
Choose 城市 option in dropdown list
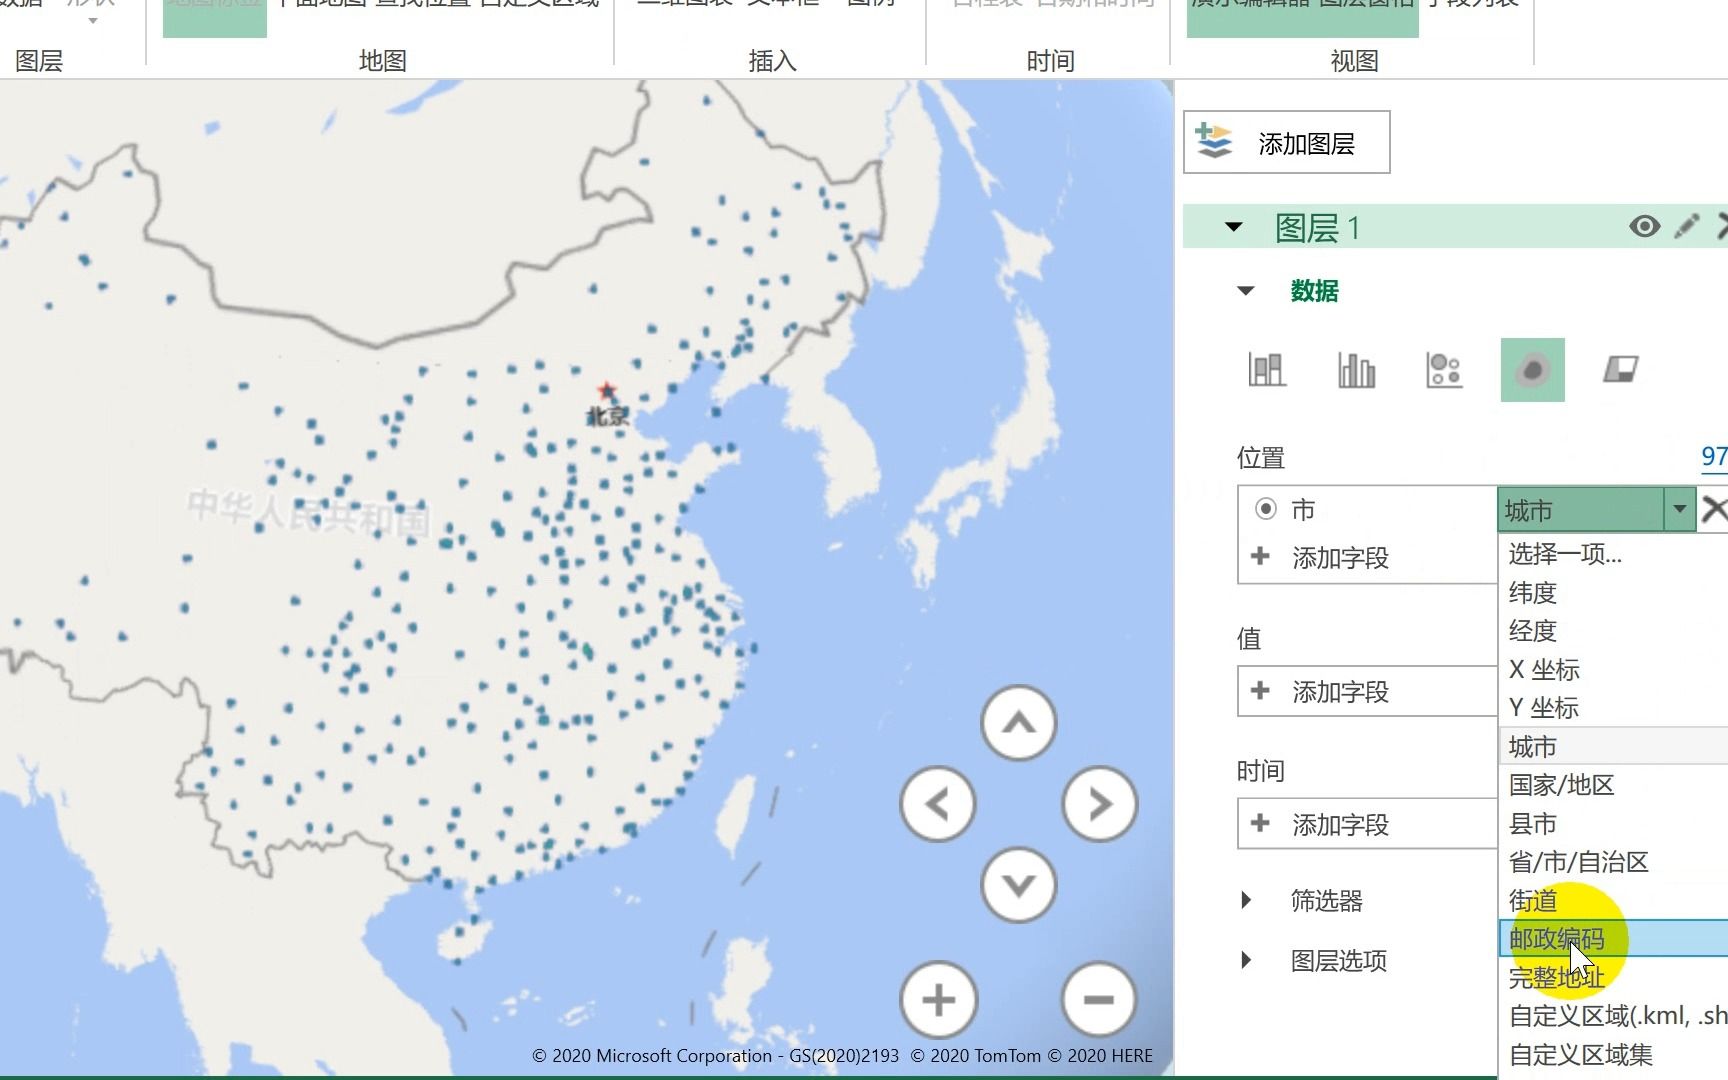[x=1613, y=747]
